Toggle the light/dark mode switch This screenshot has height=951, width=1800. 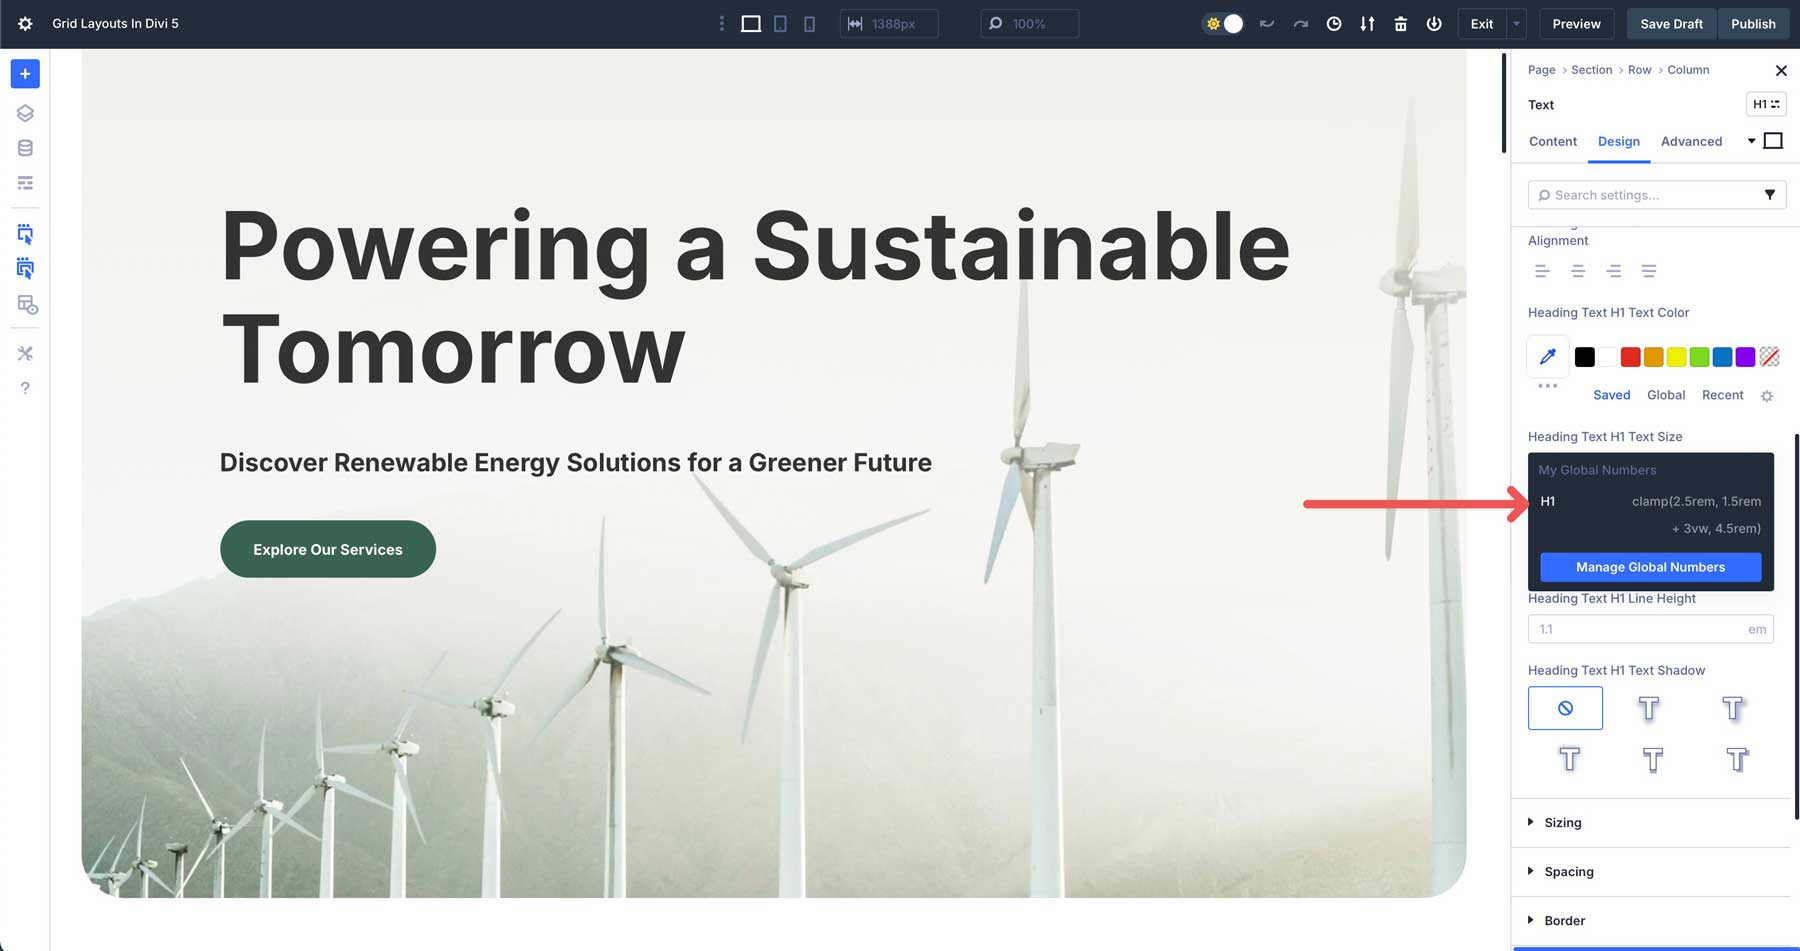pyautogui.click(x=1224, y=24)
